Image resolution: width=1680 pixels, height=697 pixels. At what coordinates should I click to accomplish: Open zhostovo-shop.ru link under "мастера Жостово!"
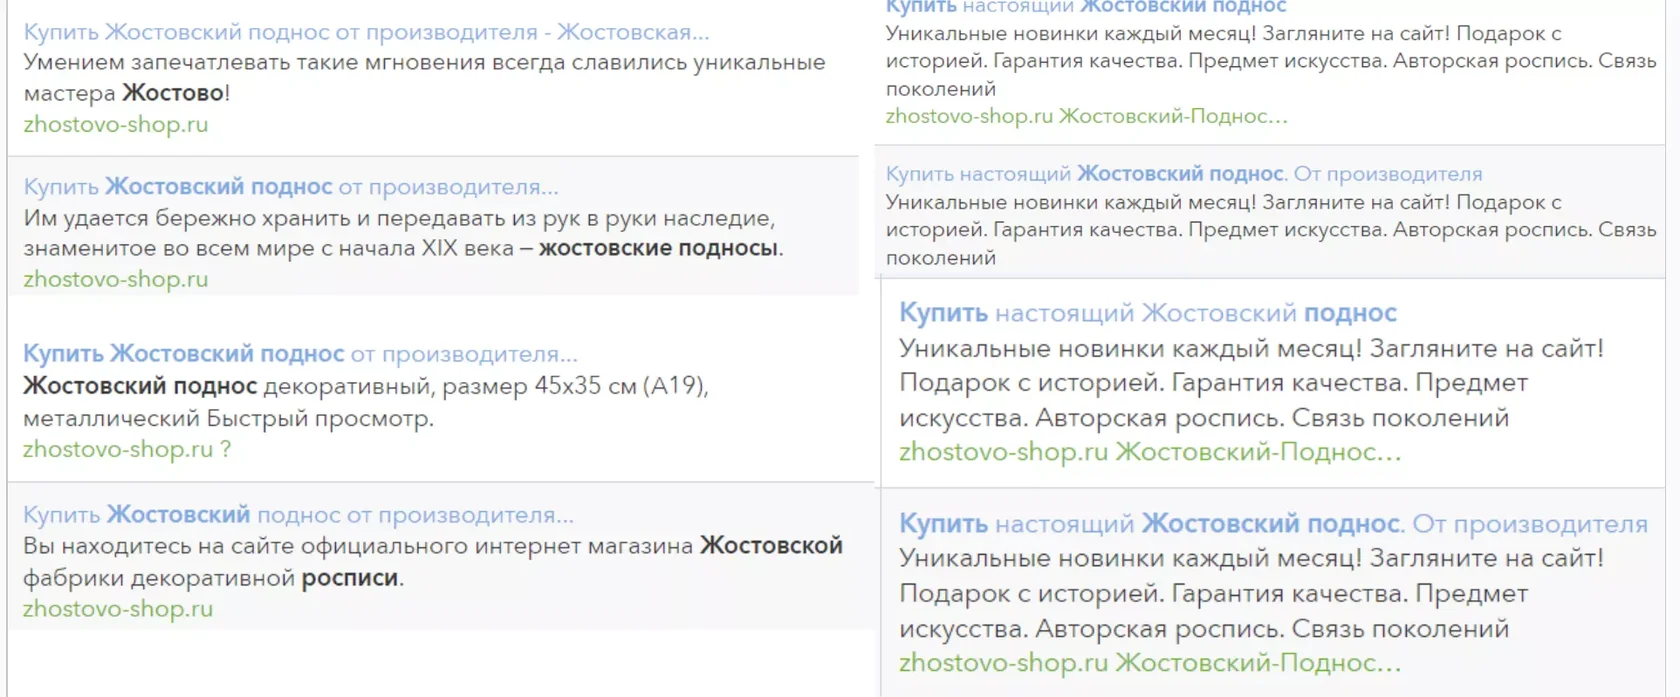pyautogui.click(x=116, y=125)
